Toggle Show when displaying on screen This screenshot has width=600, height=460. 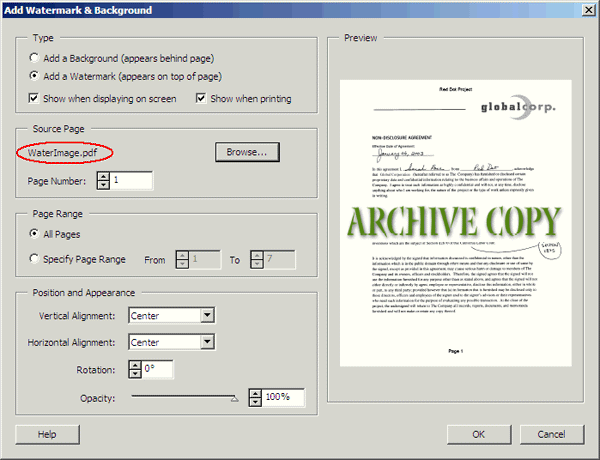(x=35, y=98)
